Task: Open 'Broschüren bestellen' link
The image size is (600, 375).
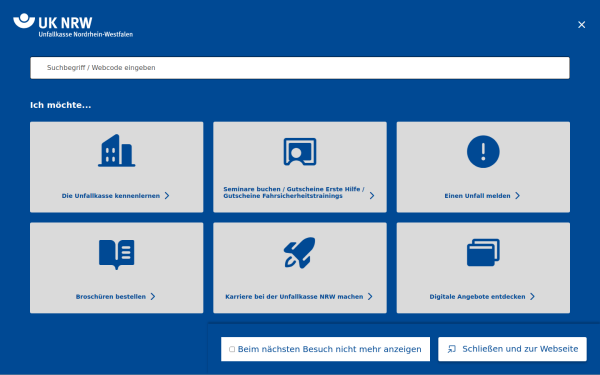Action: coord(111,297)
